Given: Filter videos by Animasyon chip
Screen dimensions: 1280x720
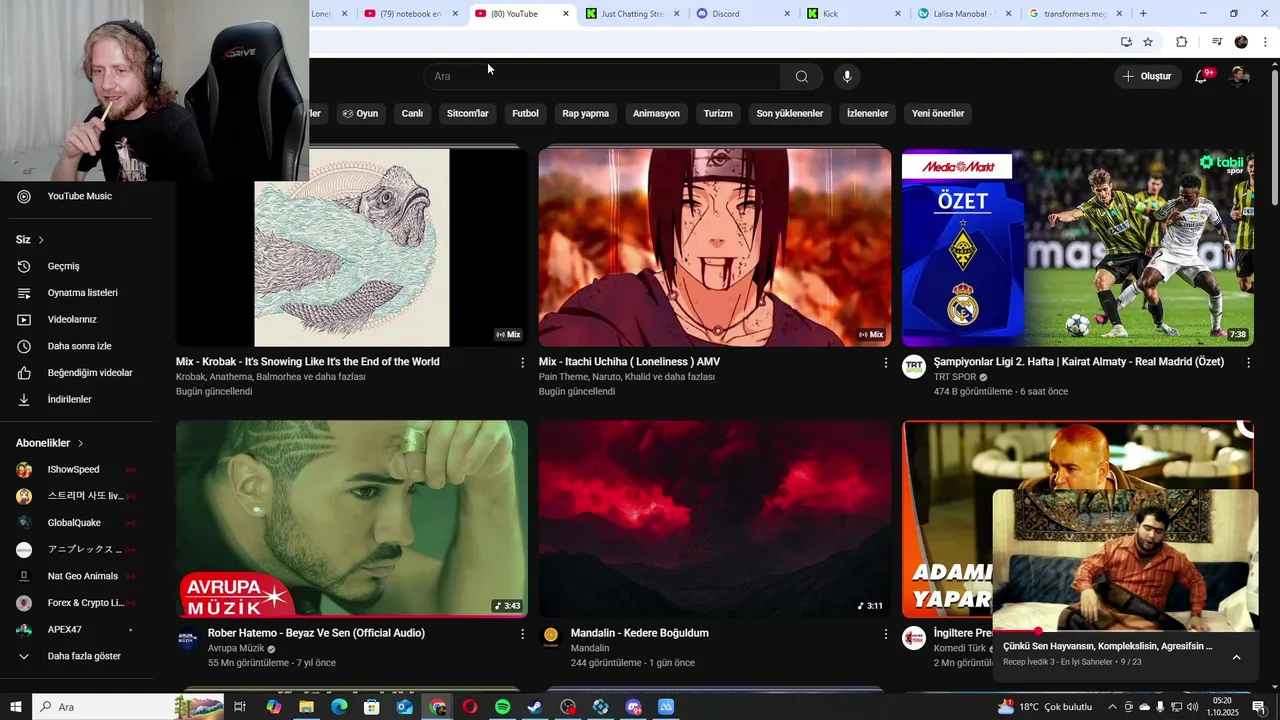Looking at the screenshot, I should click(656, 114).
